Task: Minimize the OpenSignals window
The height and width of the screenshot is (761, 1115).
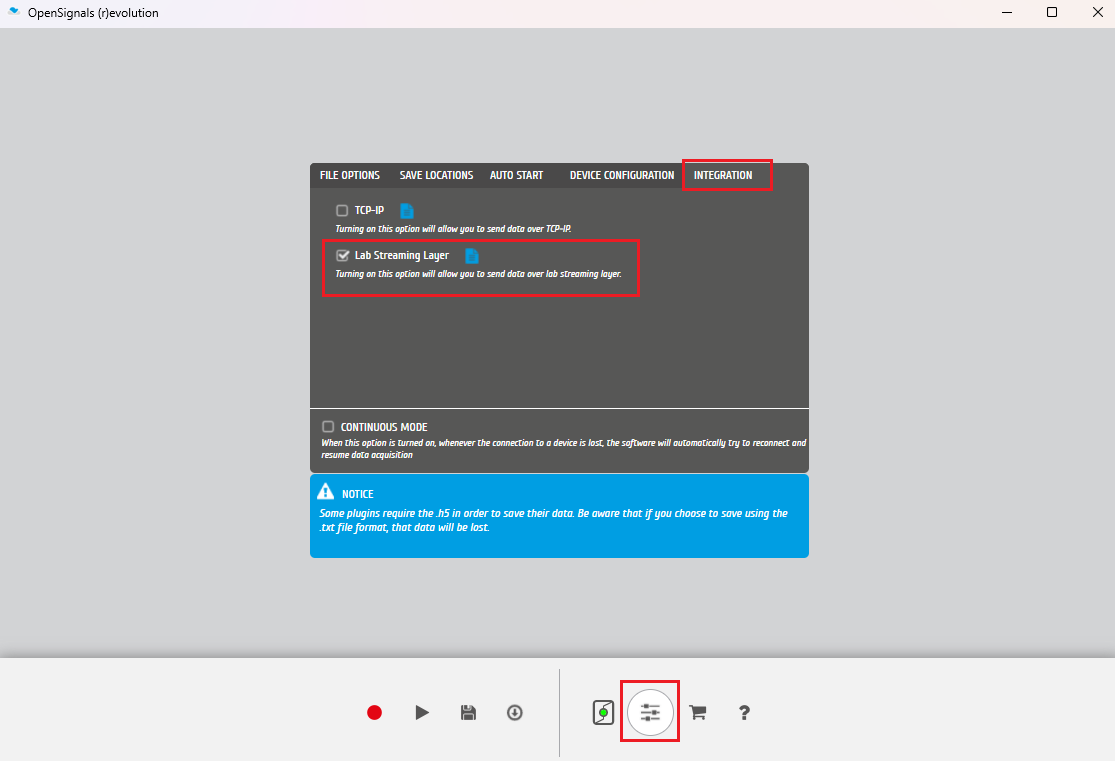Action: [1007, 12]
